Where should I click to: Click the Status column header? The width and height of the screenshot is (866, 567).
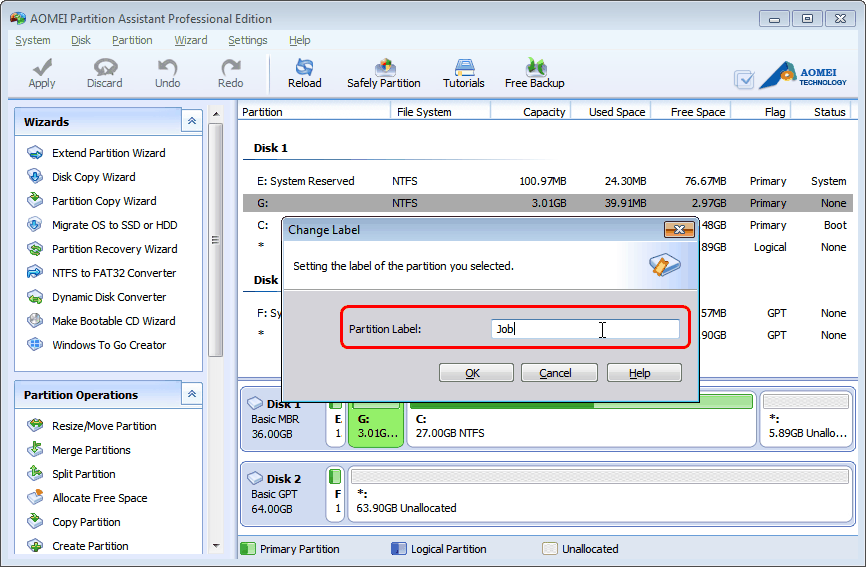click(821, 112)
